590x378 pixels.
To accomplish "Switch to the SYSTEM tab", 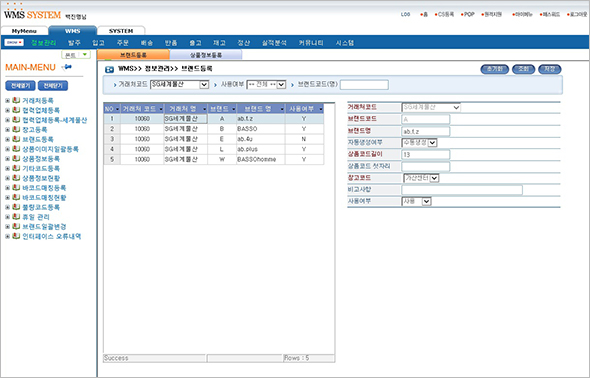I will [121, 31].
